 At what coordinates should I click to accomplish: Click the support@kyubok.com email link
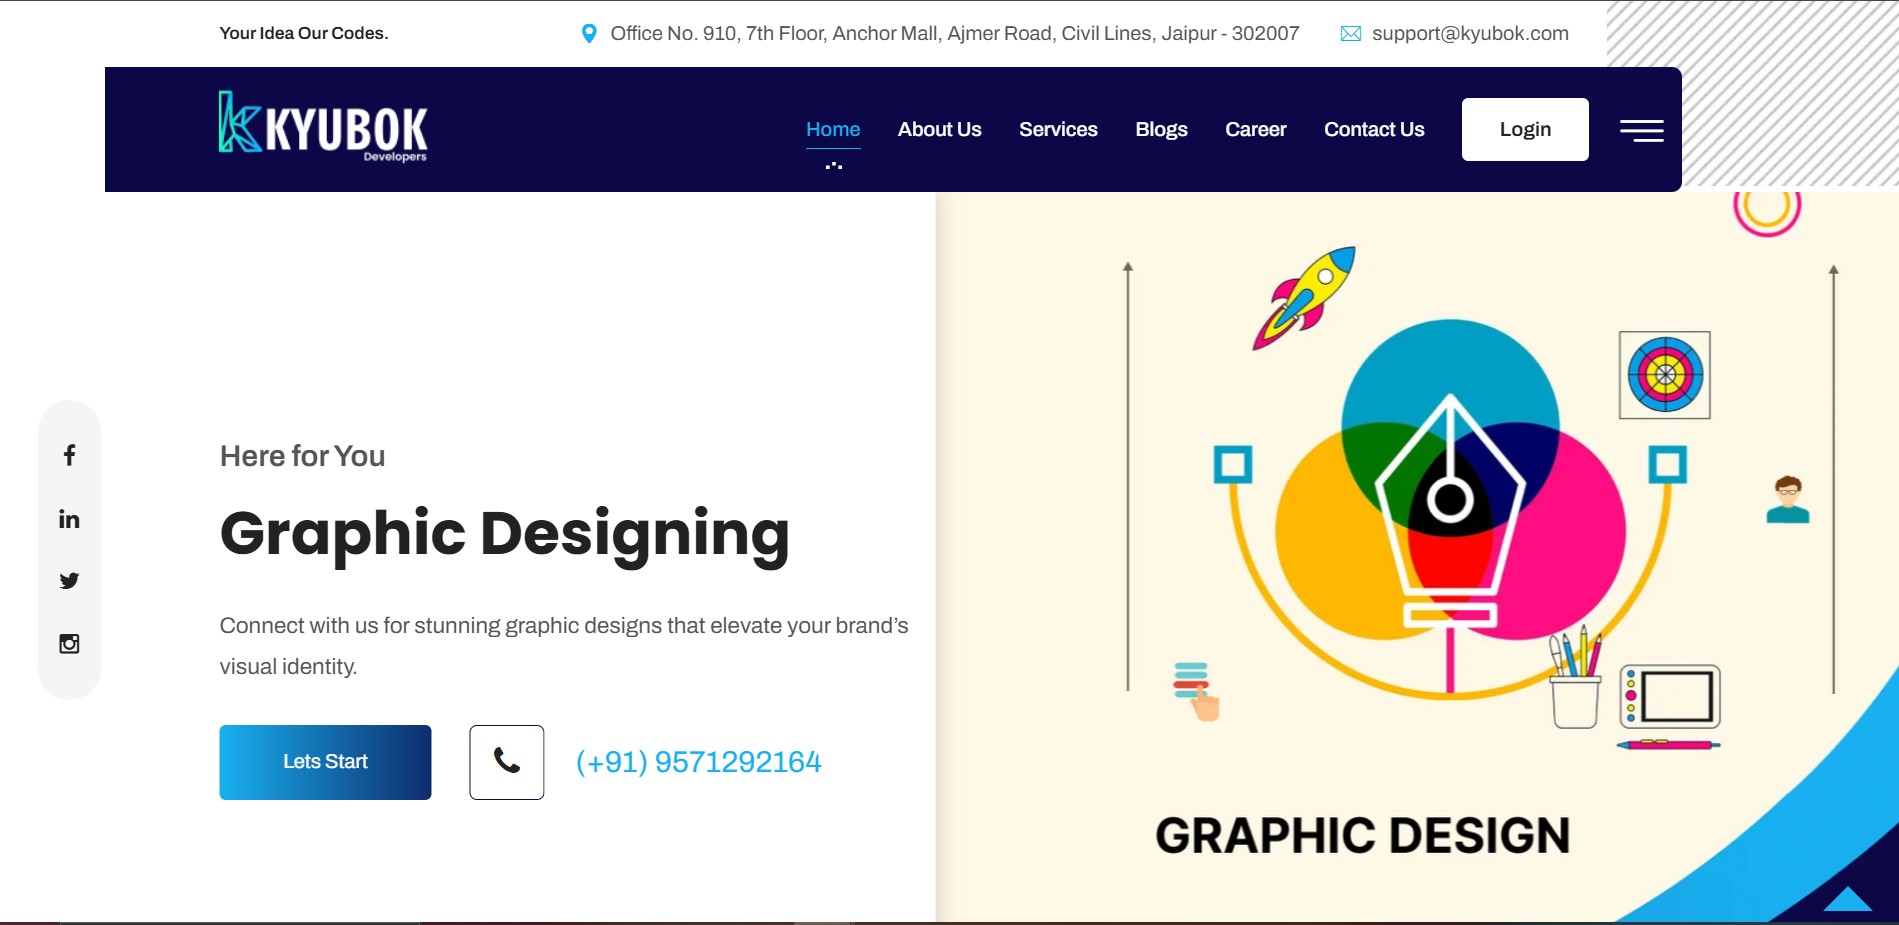1470,34
